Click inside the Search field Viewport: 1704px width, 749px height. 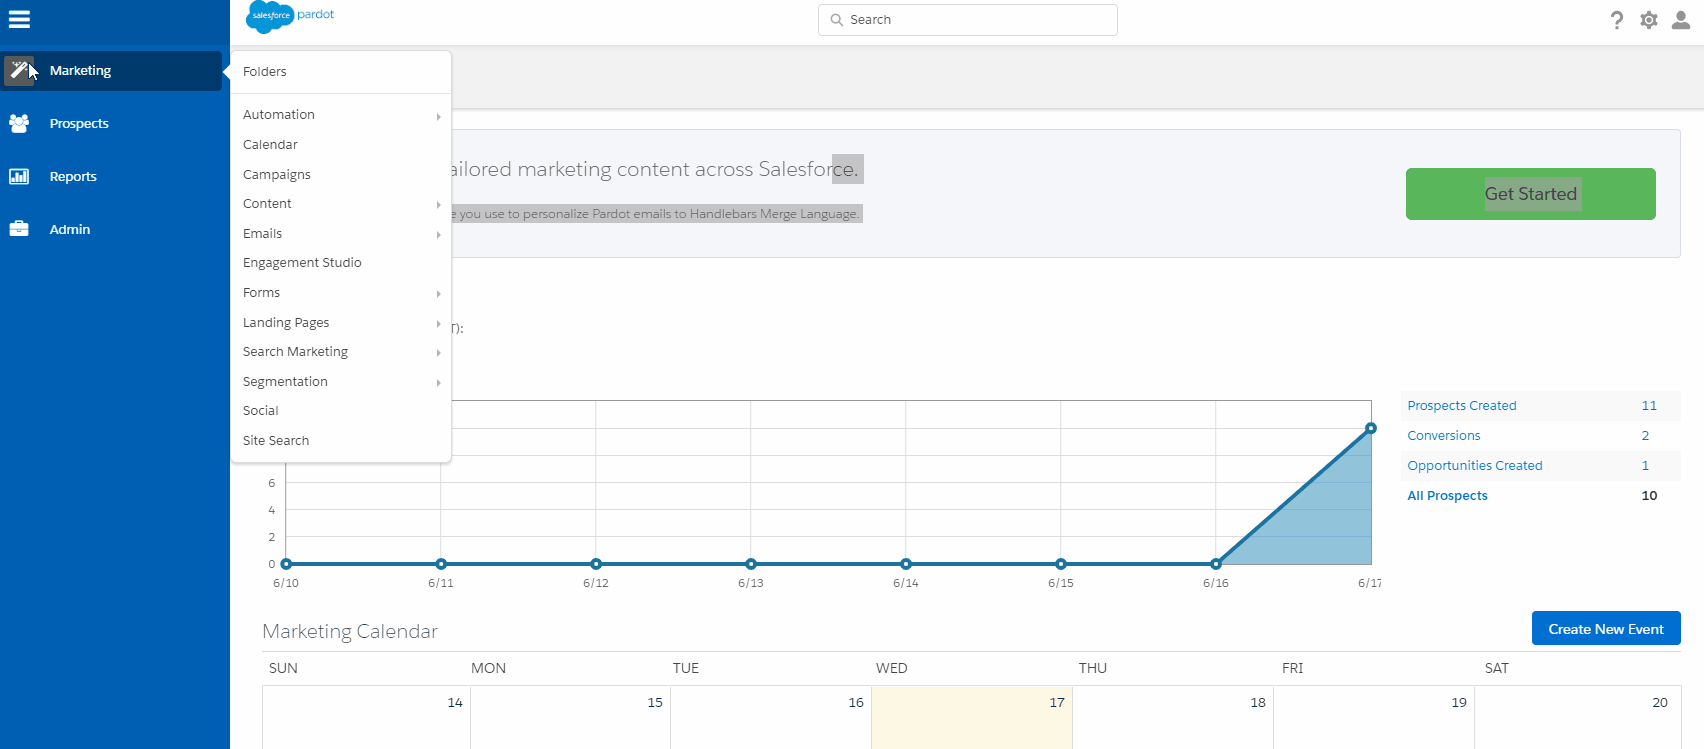click(x=968, y=20)
